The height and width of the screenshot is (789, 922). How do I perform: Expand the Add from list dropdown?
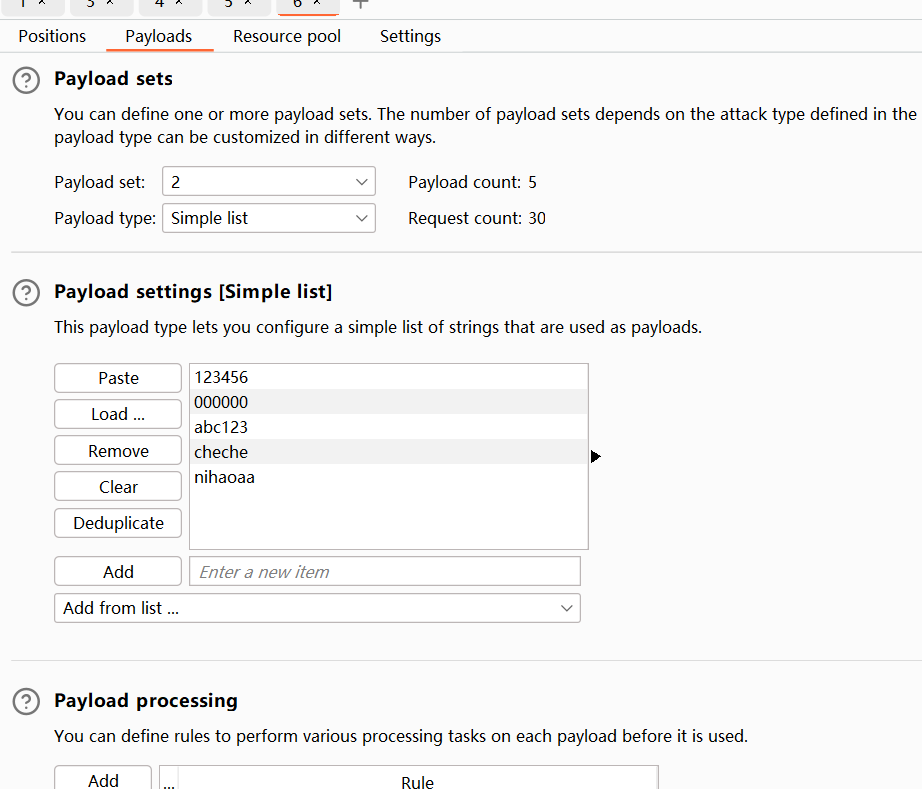[318, 608]
